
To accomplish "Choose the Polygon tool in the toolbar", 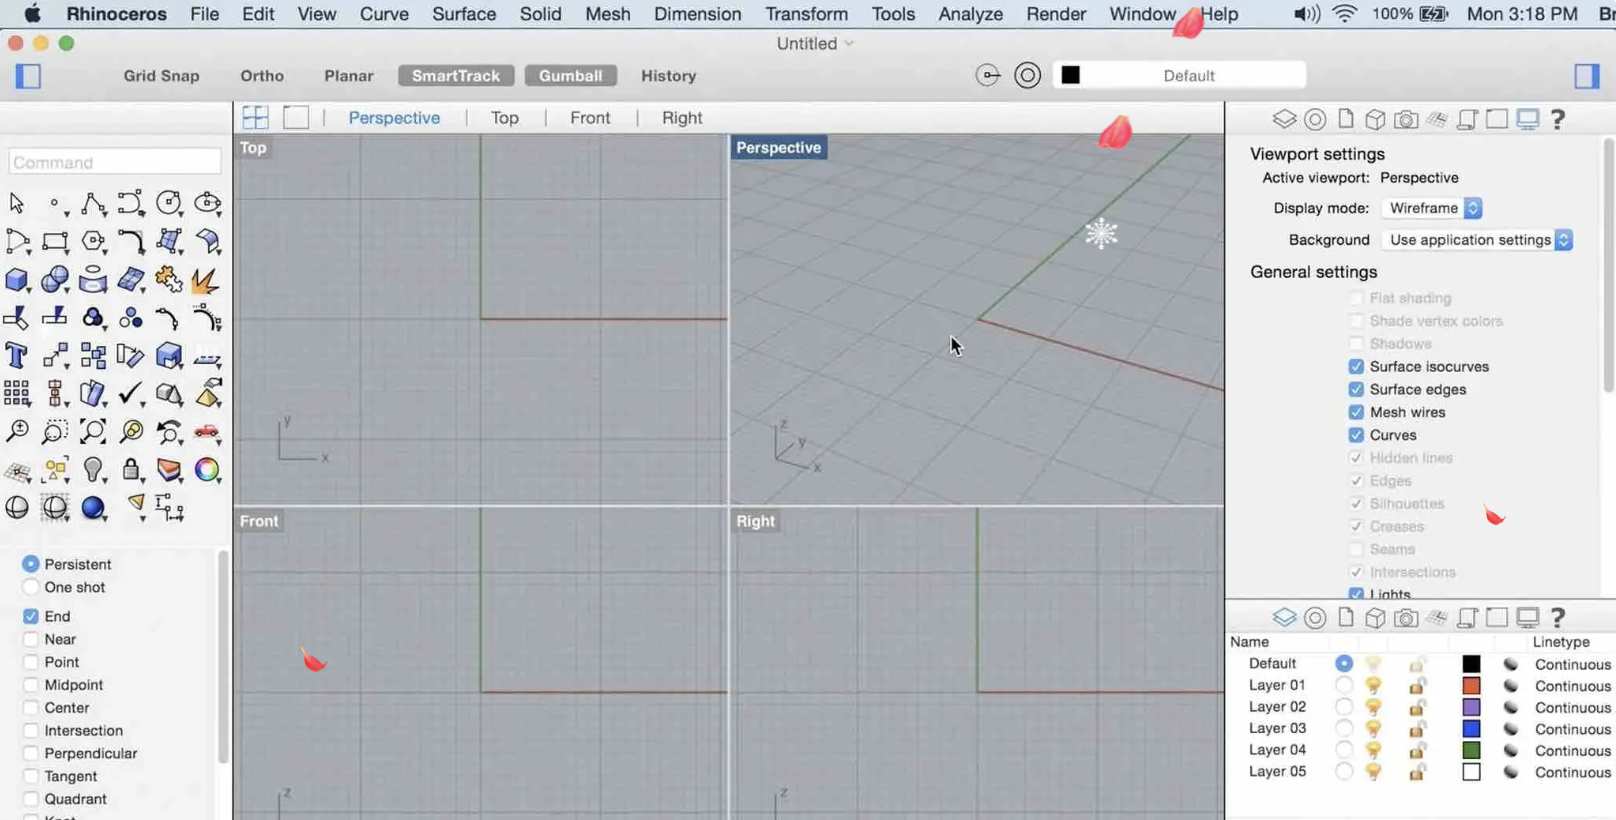I will click(x=93, y=242).
